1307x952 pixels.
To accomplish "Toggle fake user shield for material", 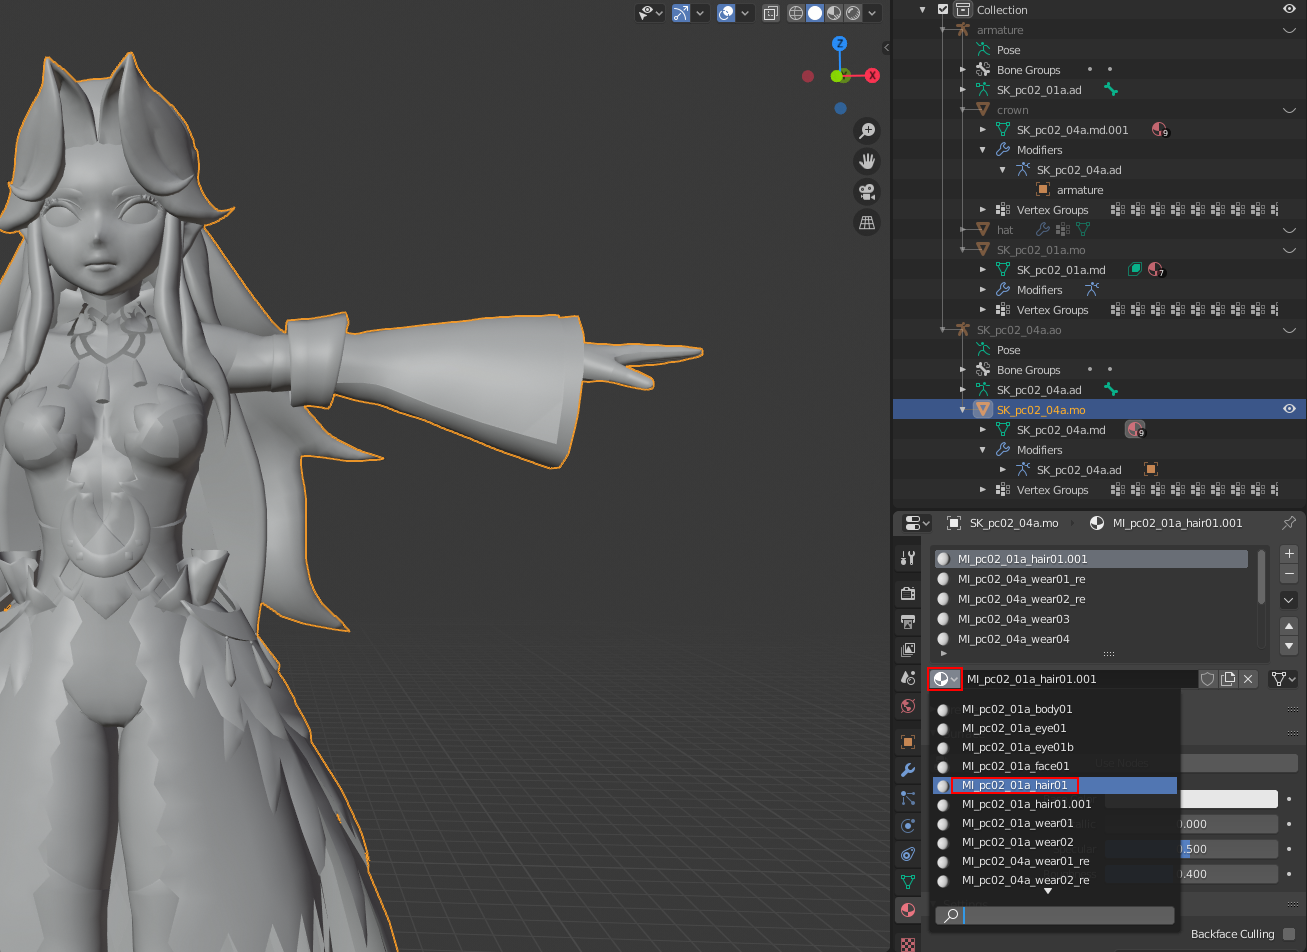I will point(1208,679).
